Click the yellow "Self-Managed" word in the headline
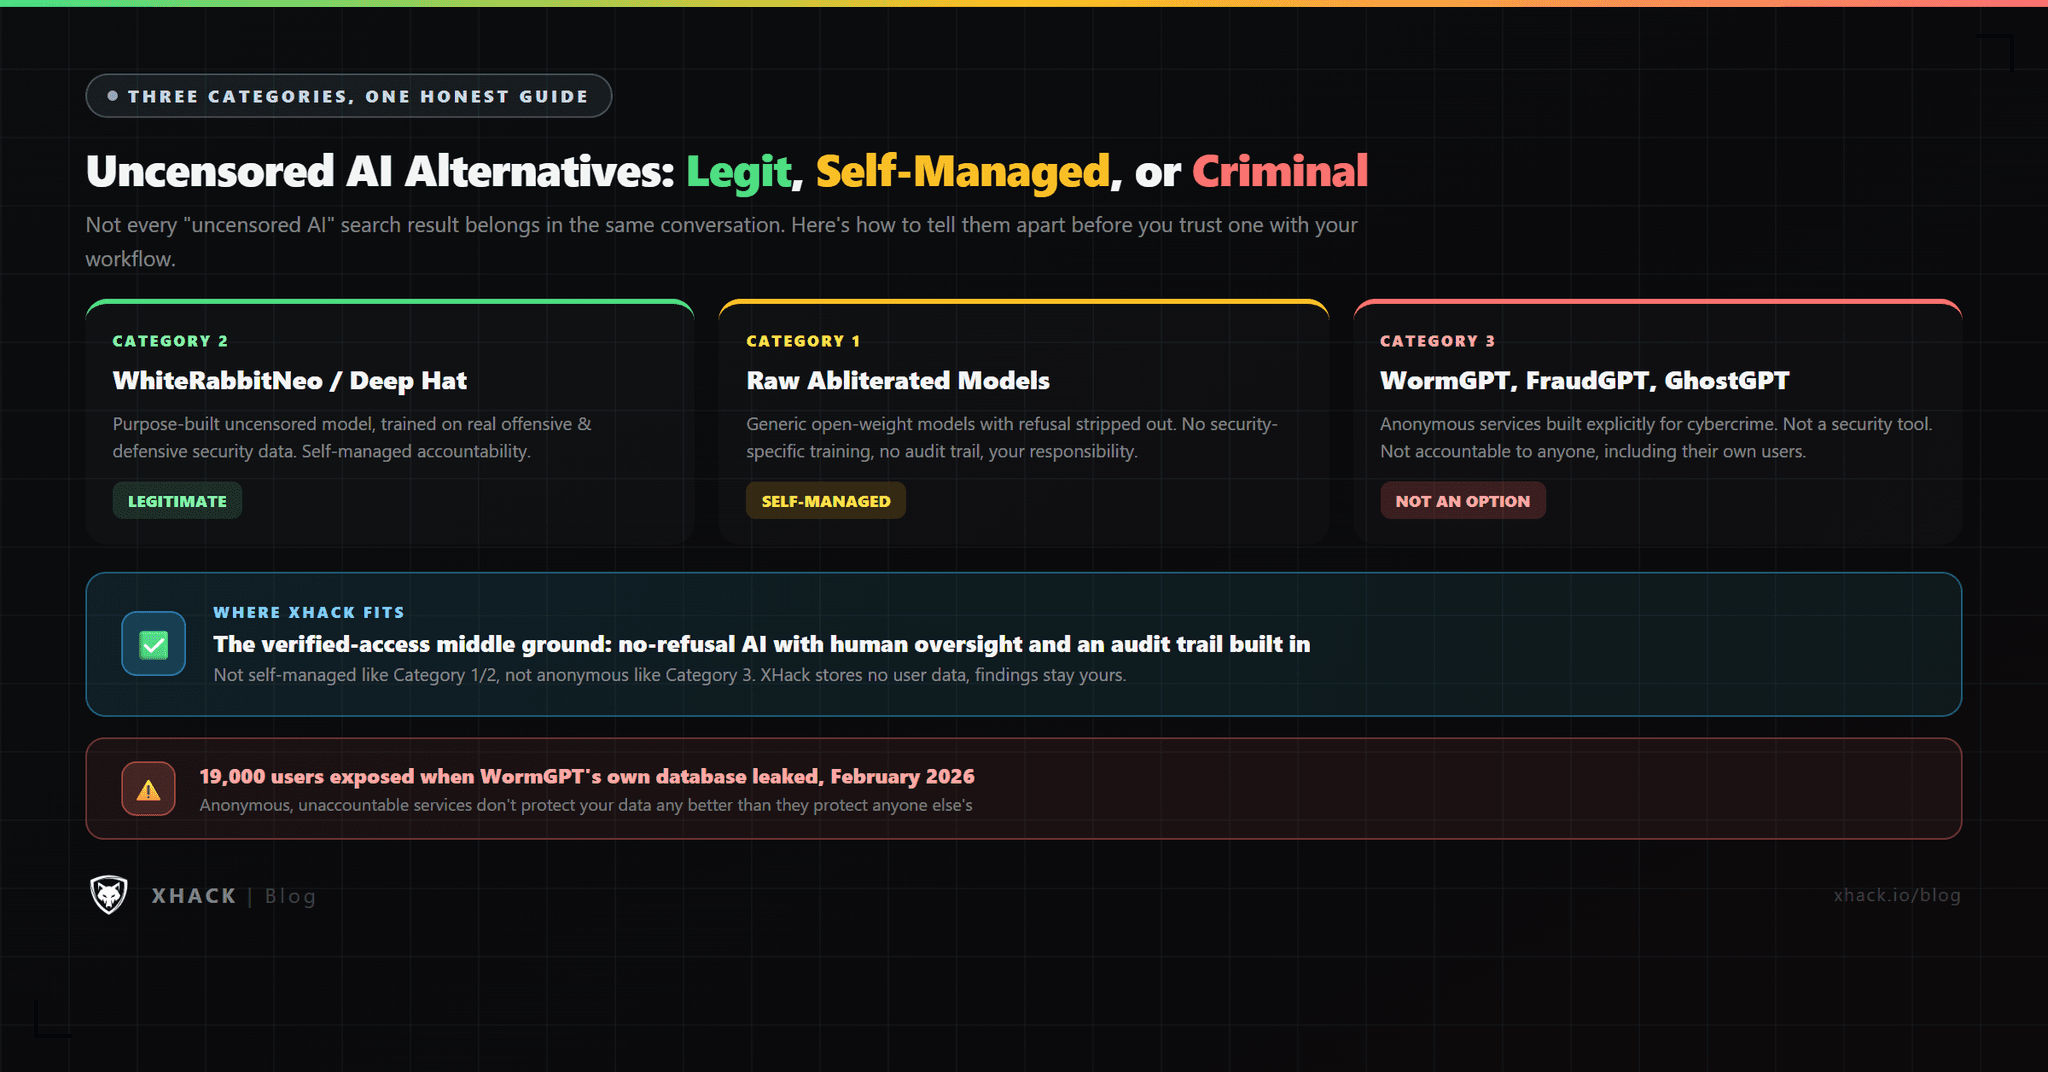This screenshot has width=2048, height=1072. [x=963, y=172]
